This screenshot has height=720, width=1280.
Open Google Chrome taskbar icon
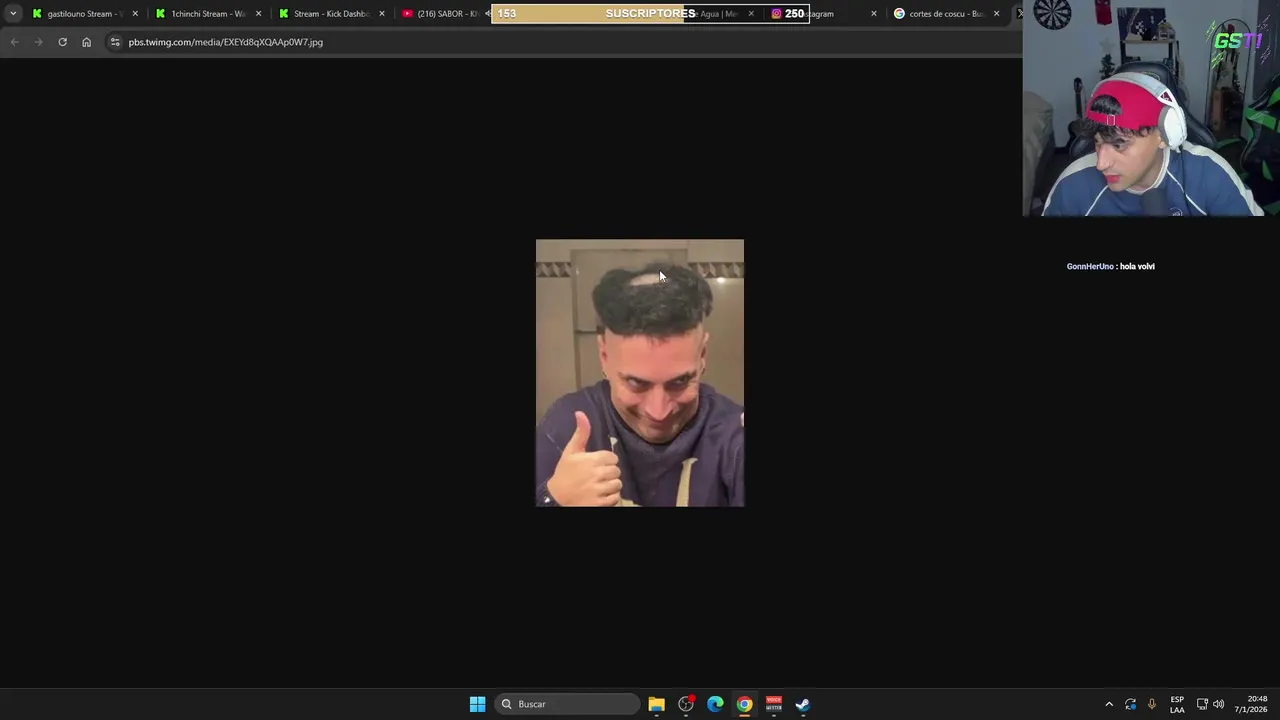[744, 704]
